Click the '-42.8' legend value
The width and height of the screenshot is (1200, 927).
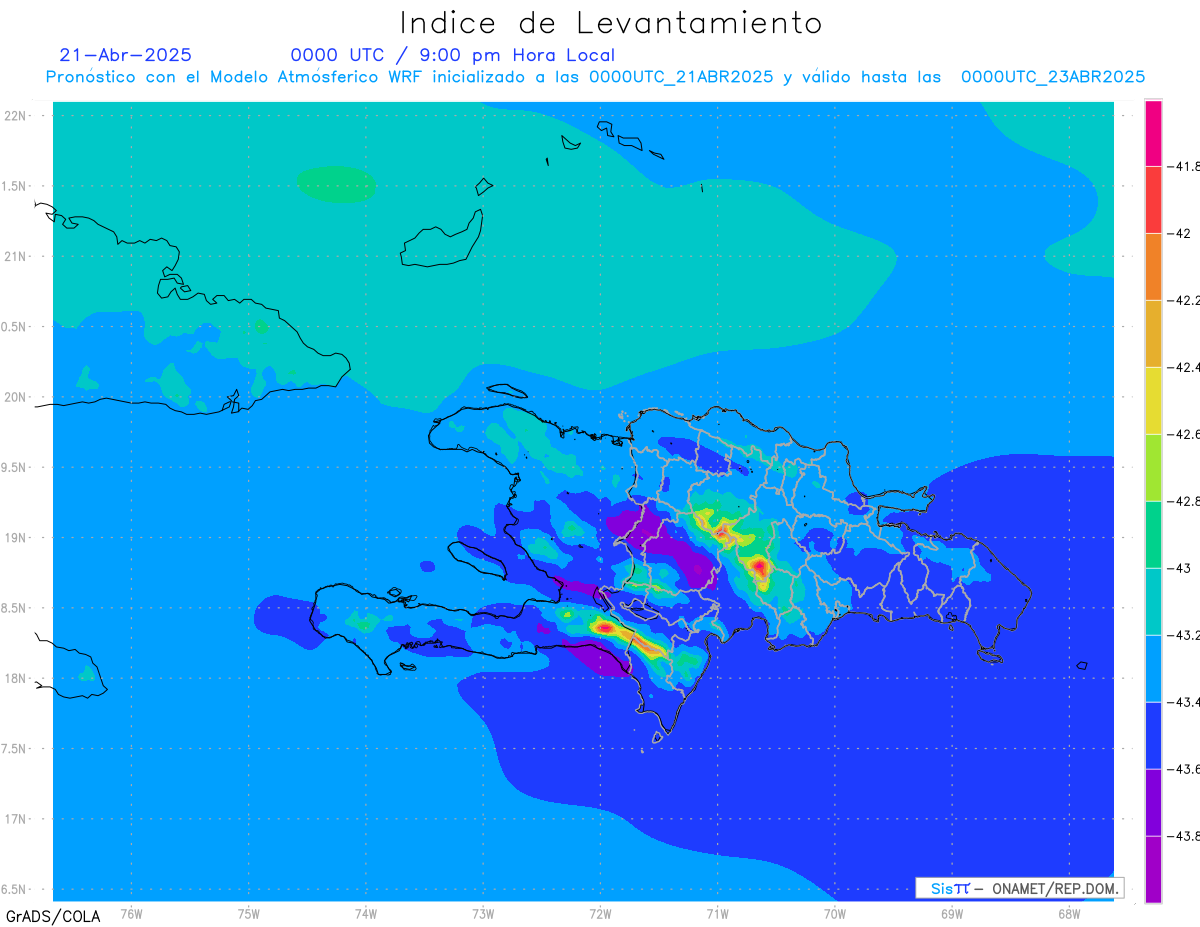(1184, 501)
